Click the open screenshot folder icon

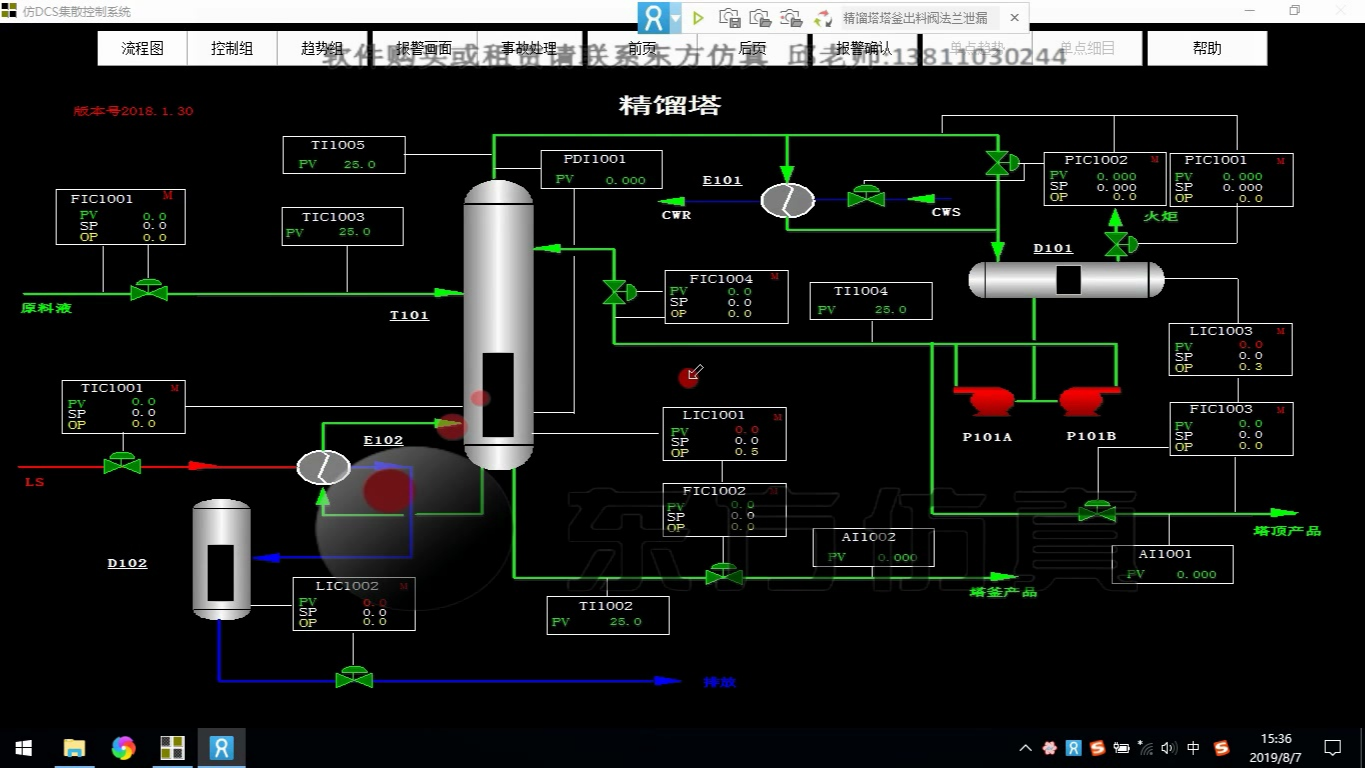(761, 18)
